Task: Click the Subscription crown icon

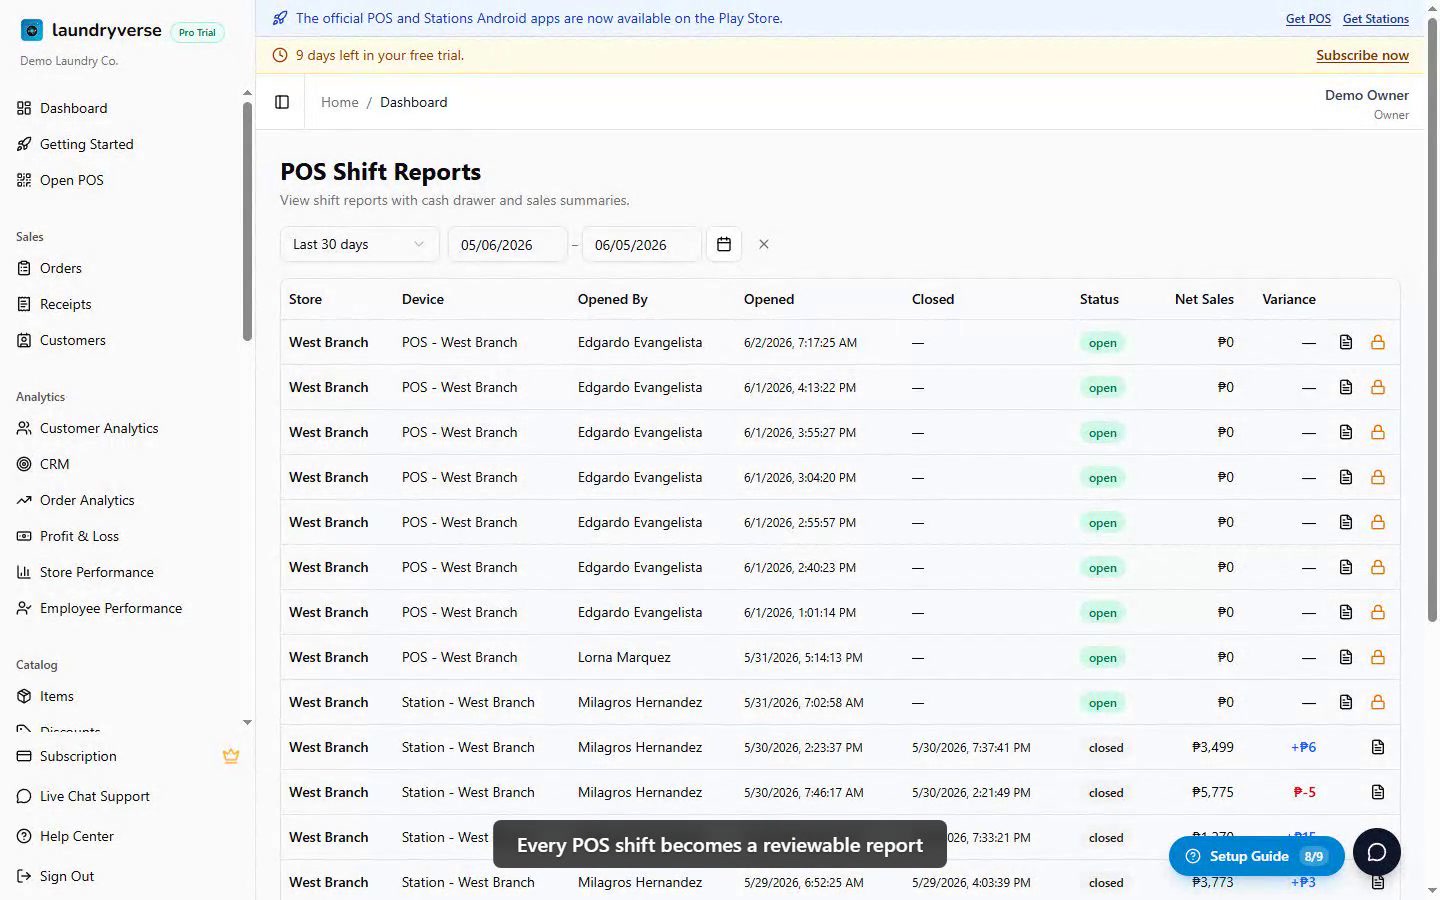Action: (231, 756)
